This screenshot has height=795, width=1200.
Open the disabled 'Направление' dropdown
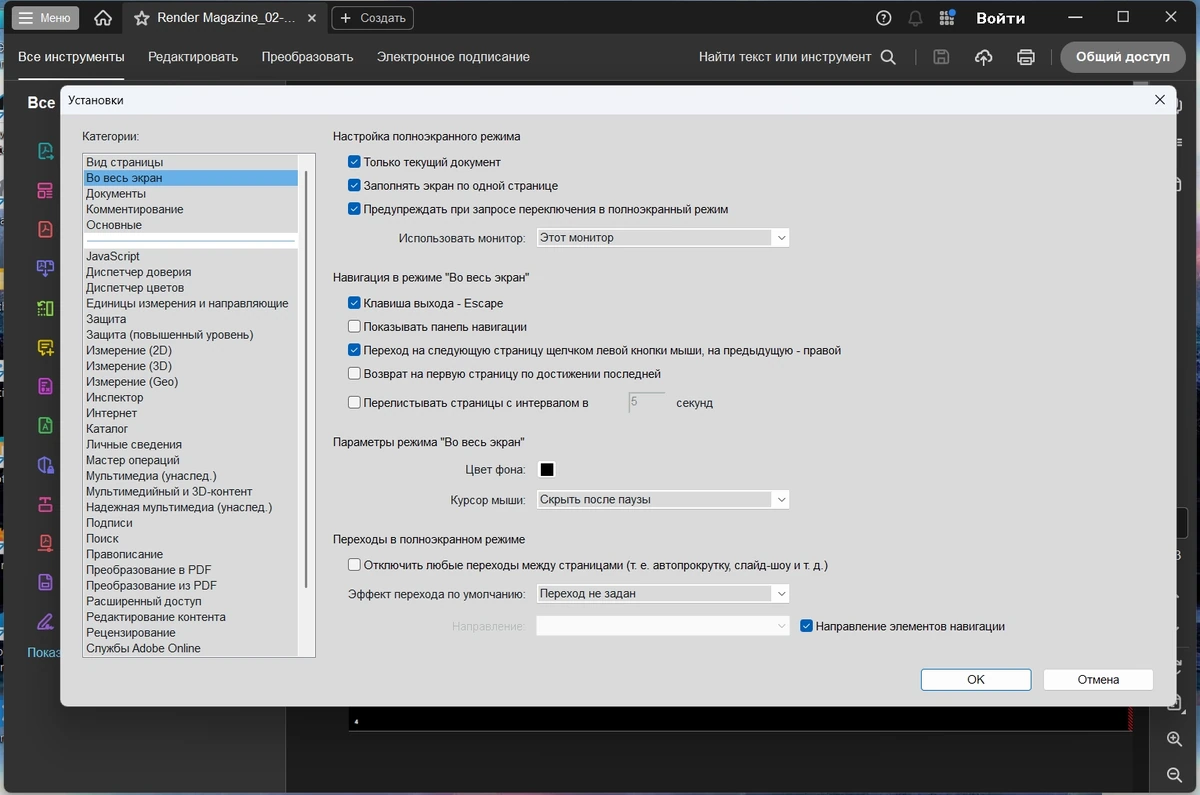(x=663, y=626)
